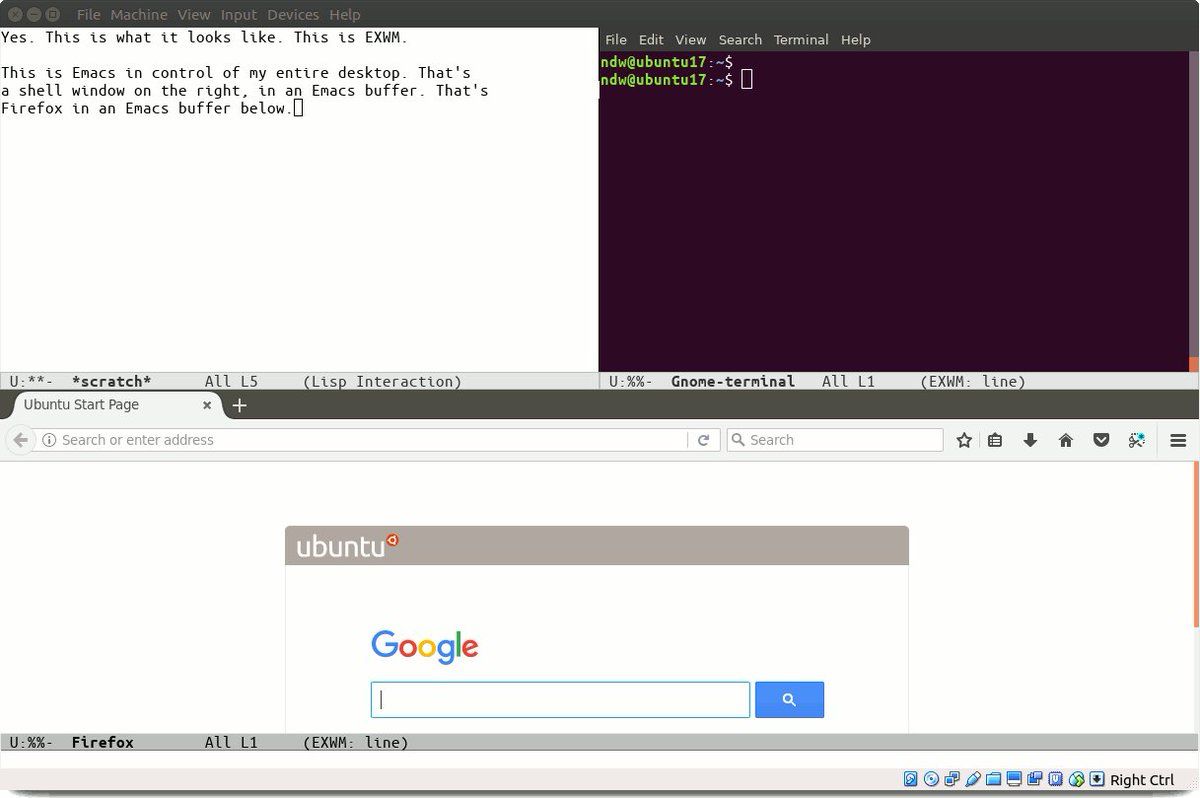1200x798 pixels.
Task: Open the Firefox downloads arrow
Action: click(x=1030, y=440)
